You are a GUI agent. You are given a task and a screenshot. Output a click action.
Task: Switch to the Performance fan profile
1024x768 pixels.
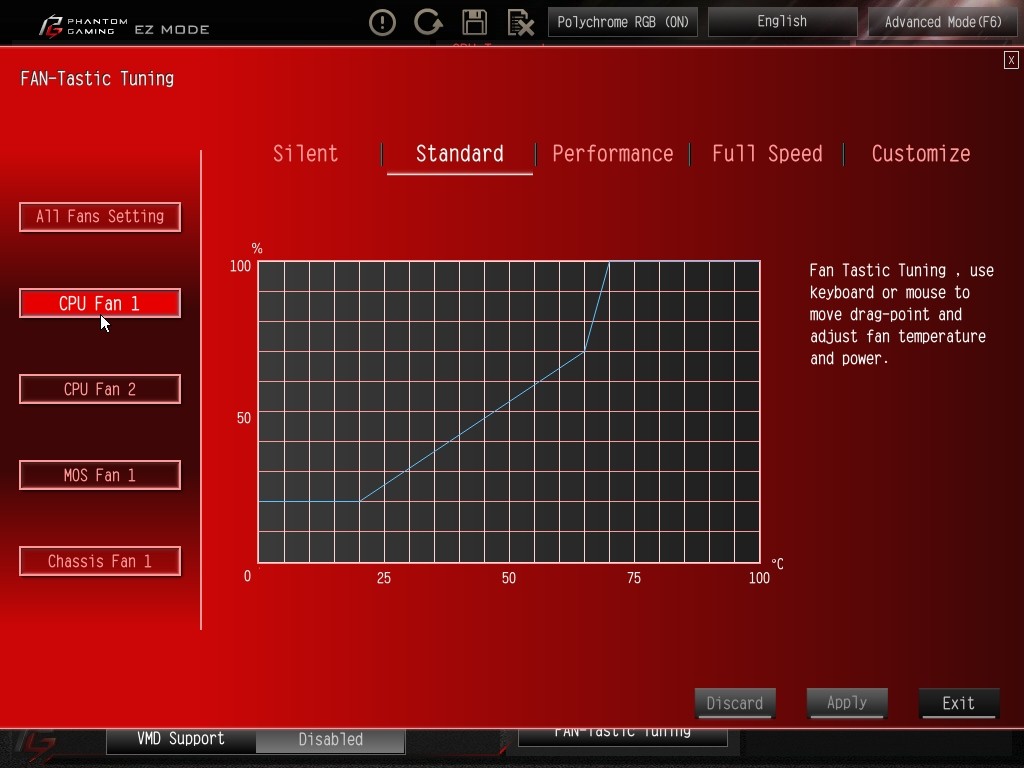pos(612,154)
